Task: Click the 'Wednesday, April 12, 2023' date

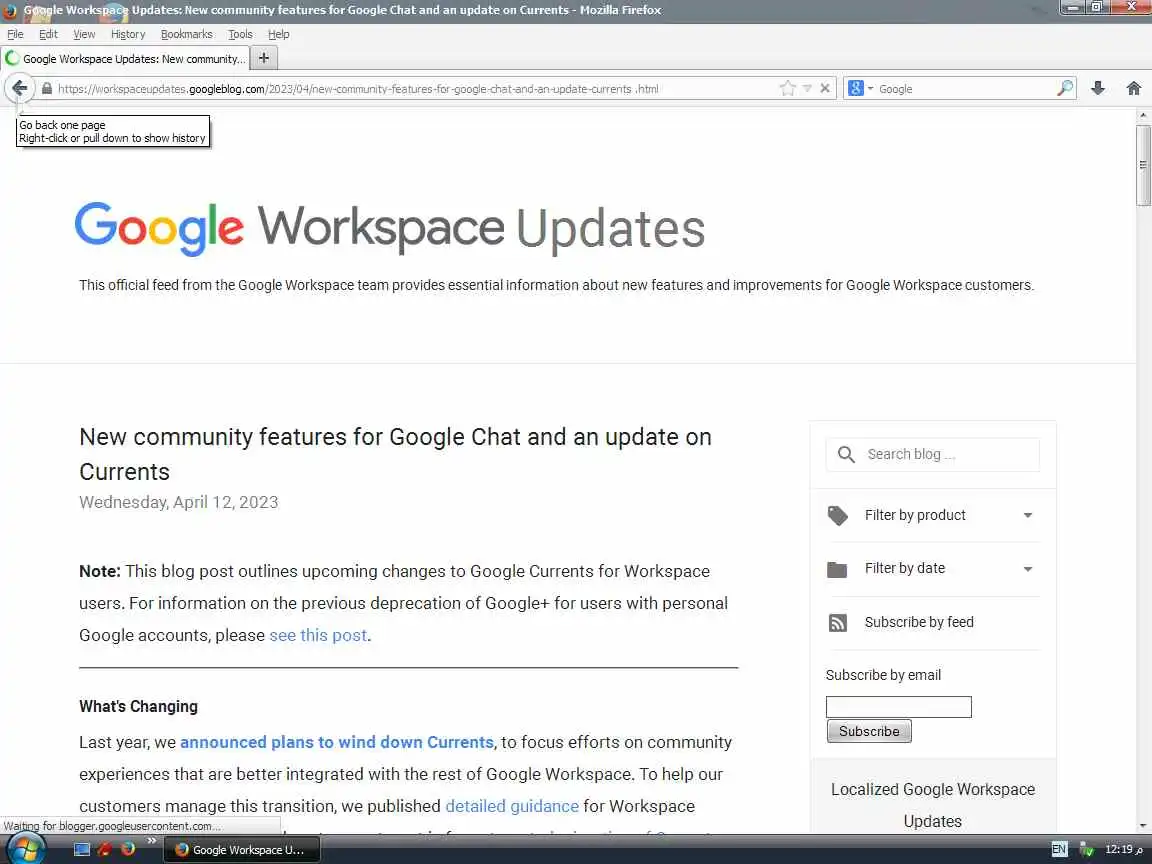Action: point(179,502)
